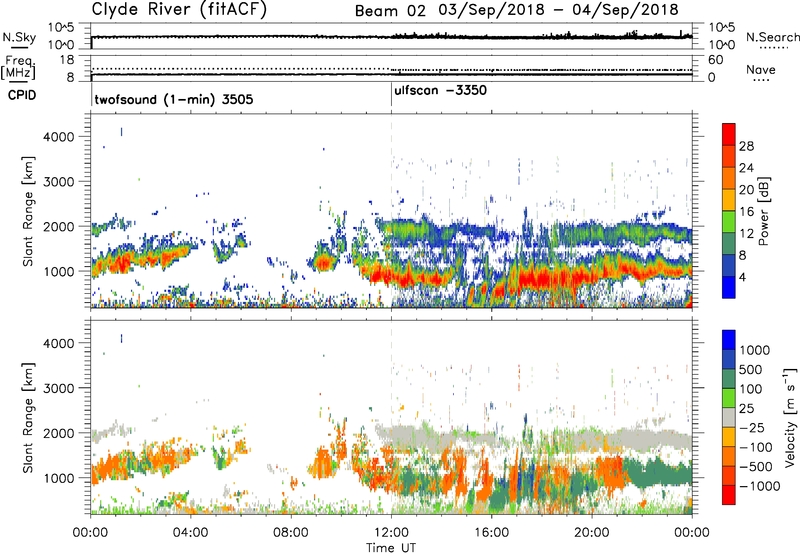The width and height of the screenshot is (800, 554).
Task: Select the 'Beam 02' label in the header
Action: click(x=390, y=11)
